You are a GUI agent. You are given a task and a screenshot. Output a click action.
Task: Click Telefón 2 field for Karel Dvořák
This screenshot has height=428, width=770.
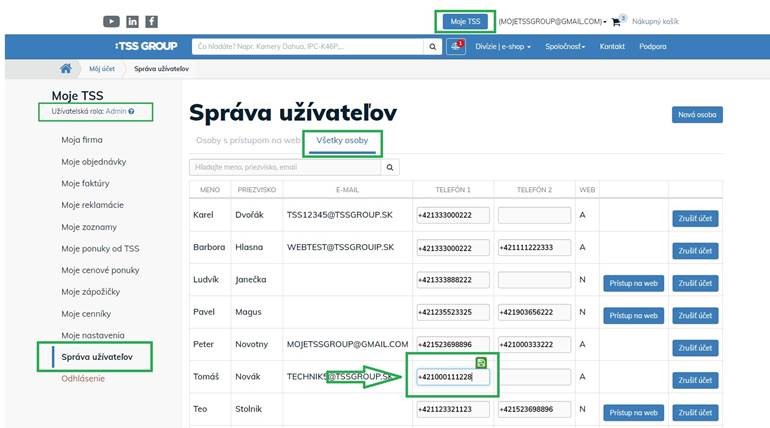coord(534,215)
